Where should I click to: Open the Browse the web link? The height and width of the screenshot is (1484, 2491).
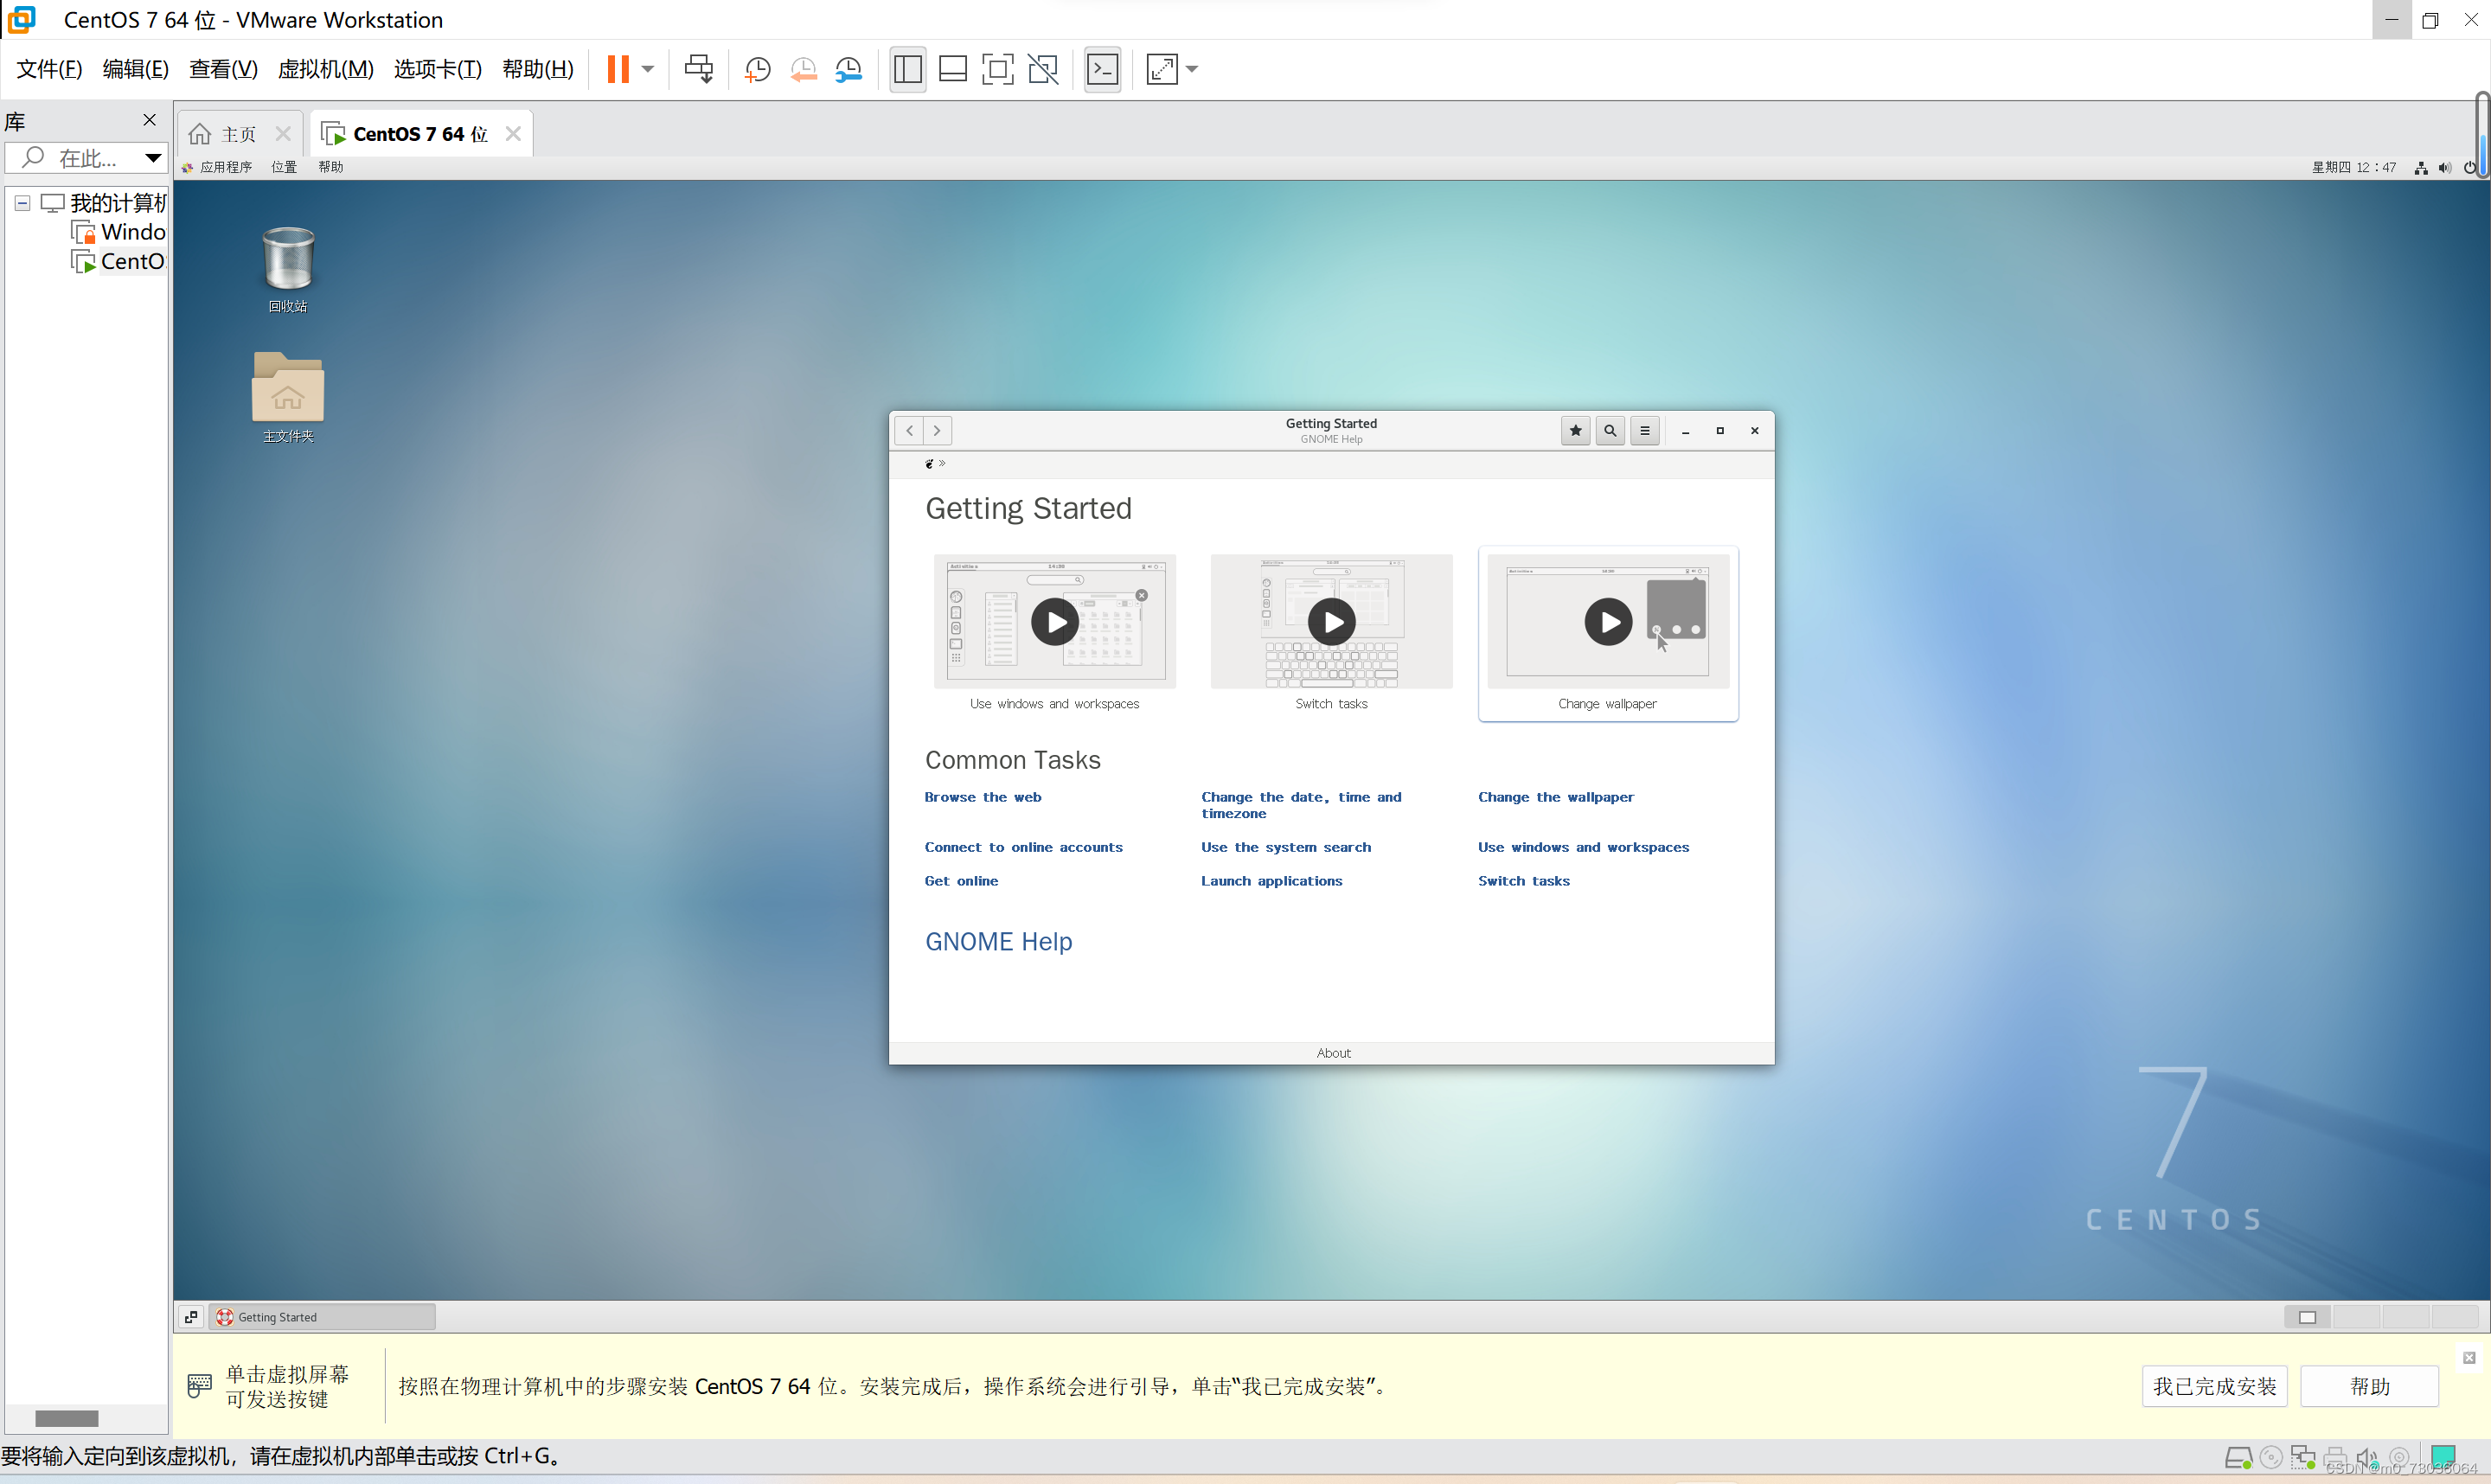click(x=982, y=797)
